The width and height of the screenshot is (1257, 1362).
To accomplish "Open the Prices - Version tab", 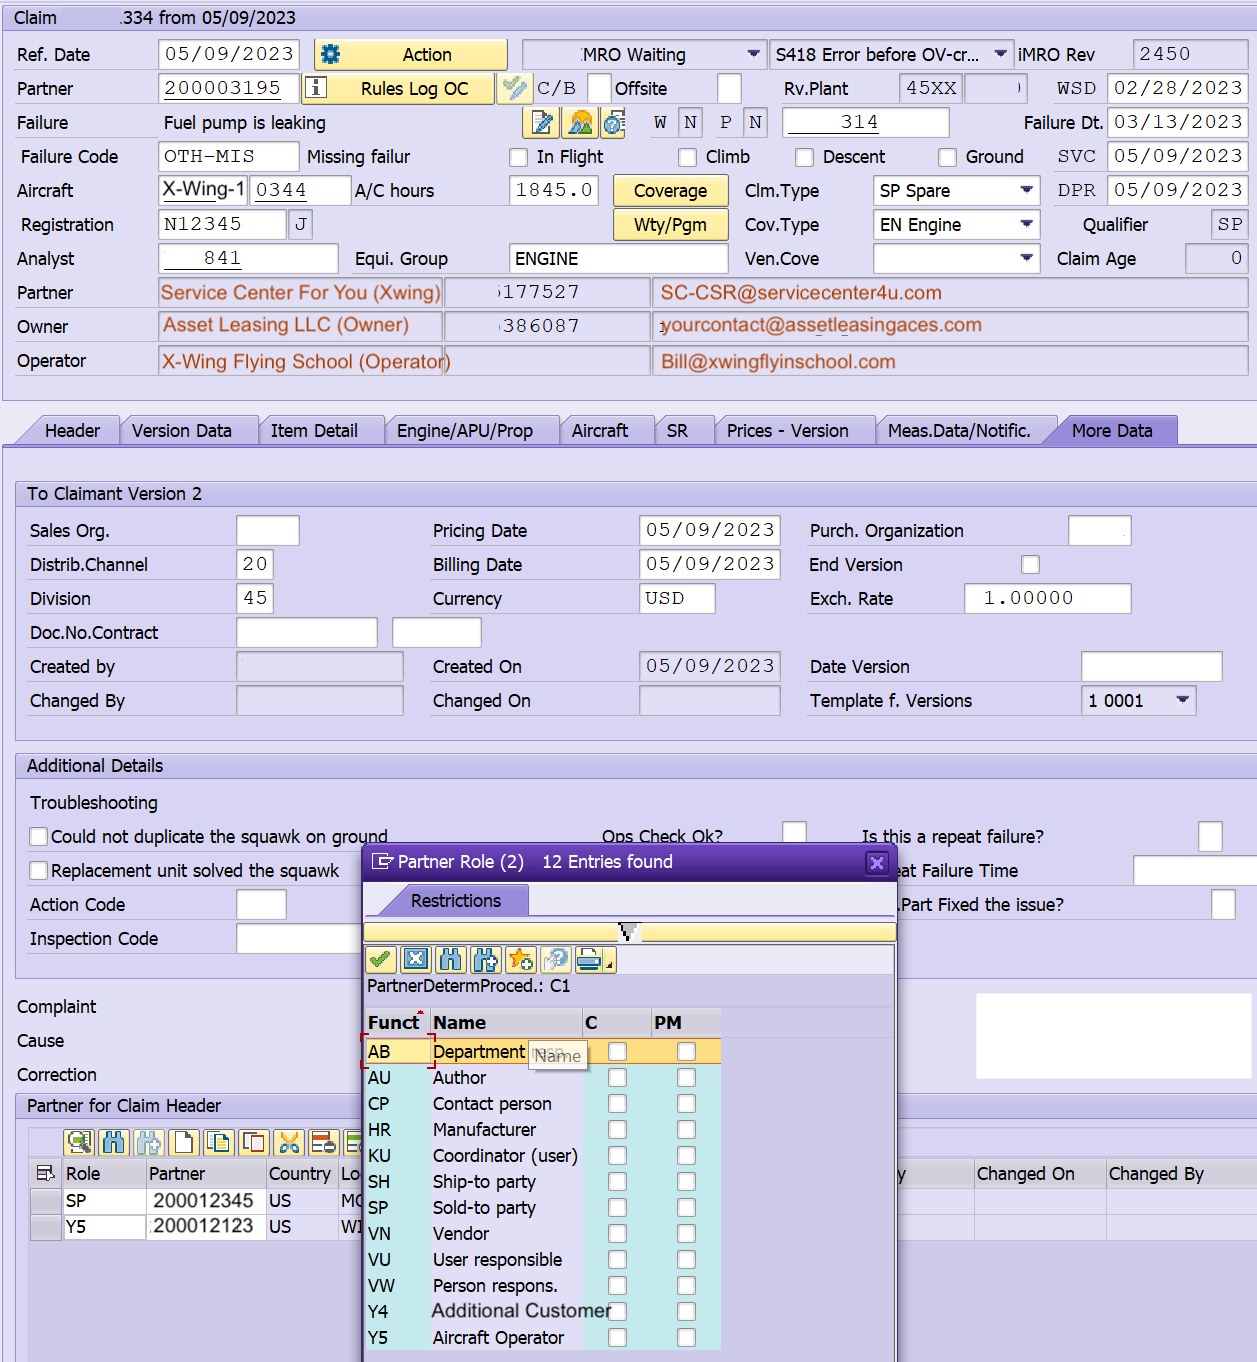I will click(x=787, y=431).
